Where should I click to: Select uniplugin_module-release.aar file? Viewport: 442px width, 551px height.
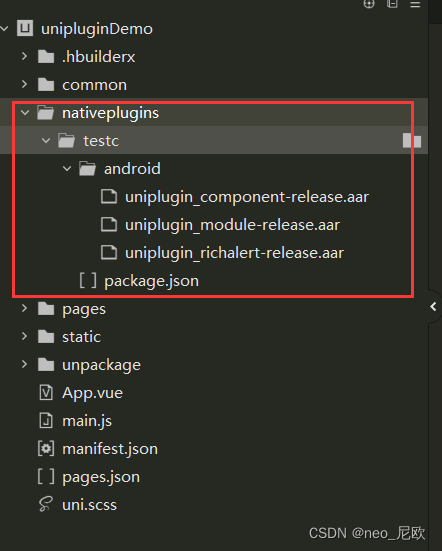(x=220, y=225)
